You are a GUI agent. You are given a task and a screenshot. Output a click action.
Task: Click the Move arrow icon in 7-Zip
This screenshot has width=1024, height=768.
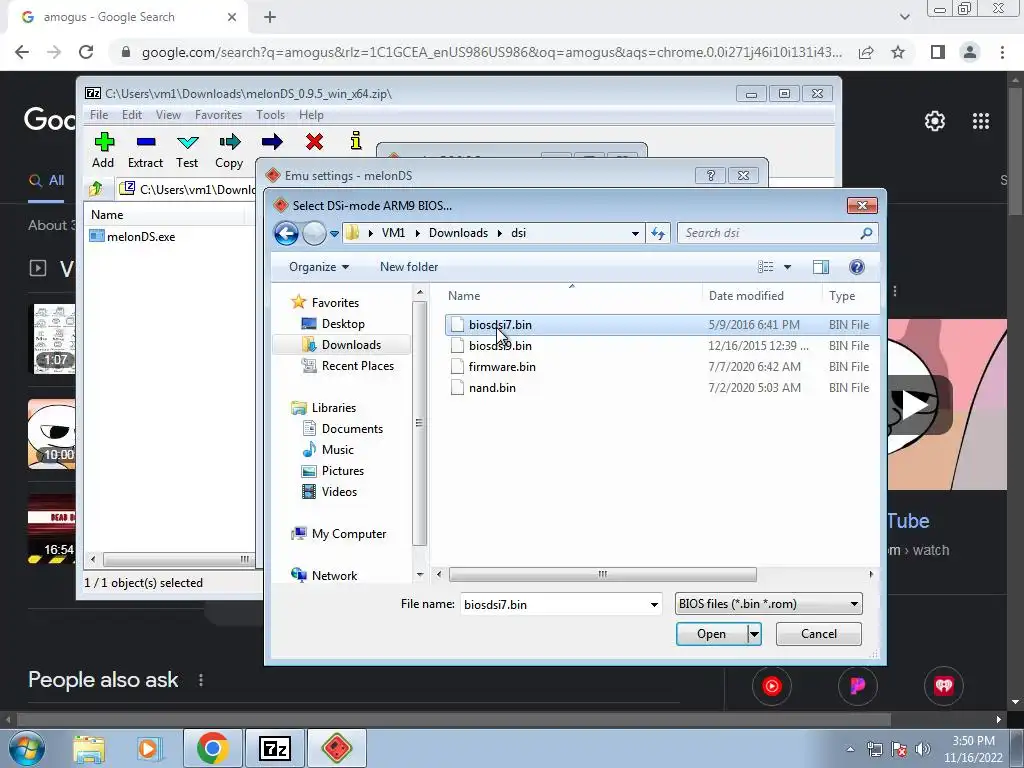[272, 142]
